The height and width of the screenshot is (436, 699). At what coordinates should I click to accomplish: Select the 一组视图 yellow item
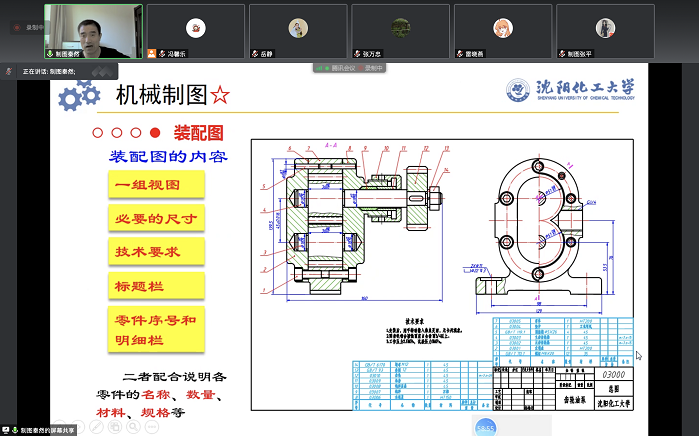[x=156, y=185]
